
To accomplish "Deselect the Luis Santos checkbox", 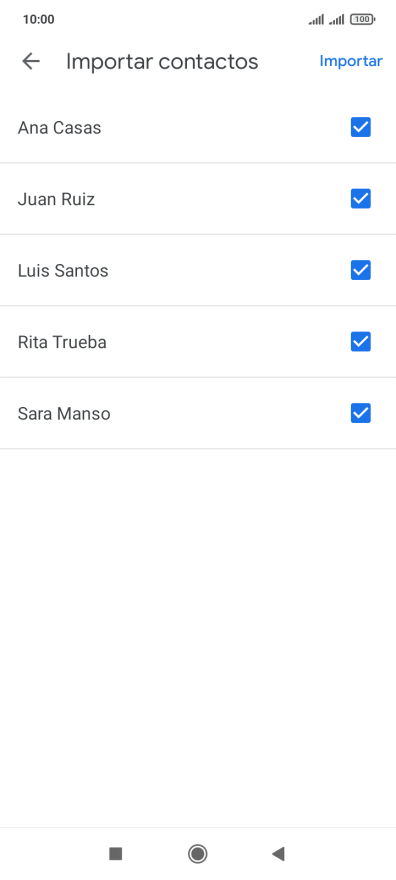I will tap(361, 271).
